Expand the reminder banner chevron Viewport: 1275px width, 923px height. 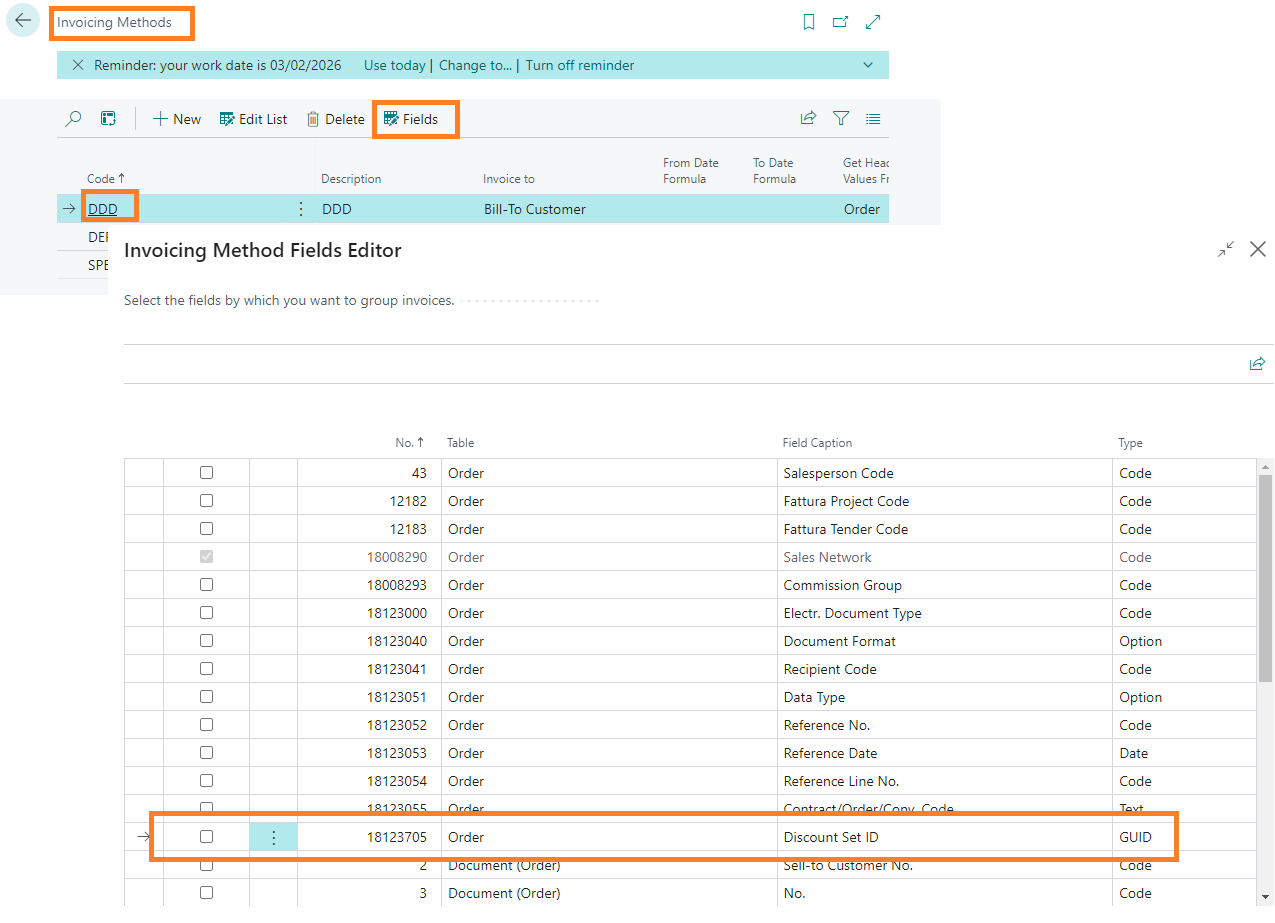click(x=867, y=65)
